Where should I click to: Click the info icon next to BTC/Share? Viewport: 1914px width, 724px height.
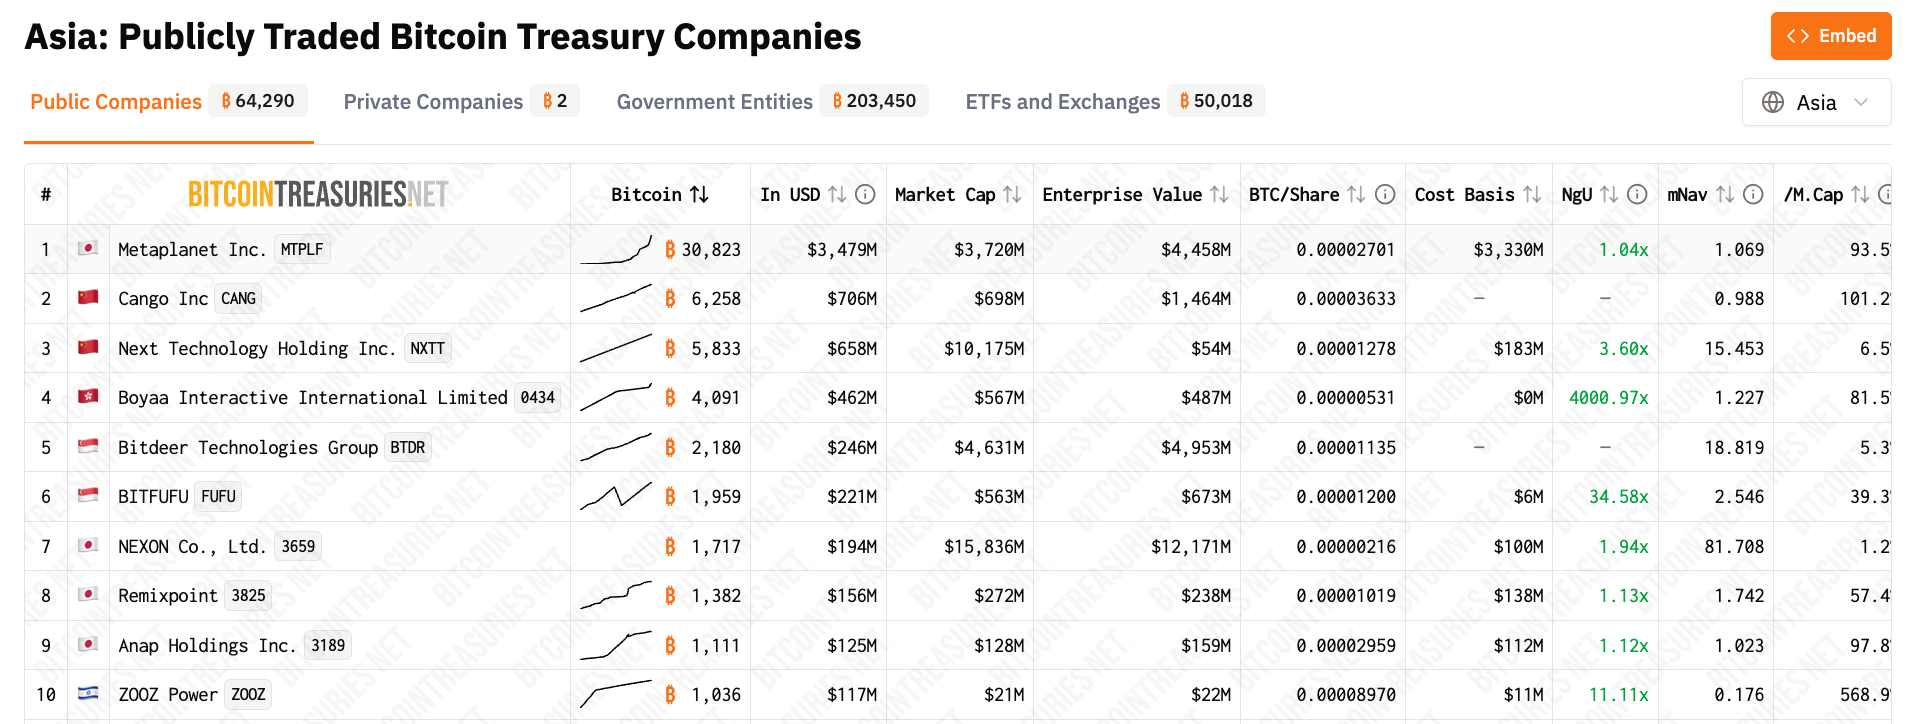pyautogui.click(x=1385, y=194)
